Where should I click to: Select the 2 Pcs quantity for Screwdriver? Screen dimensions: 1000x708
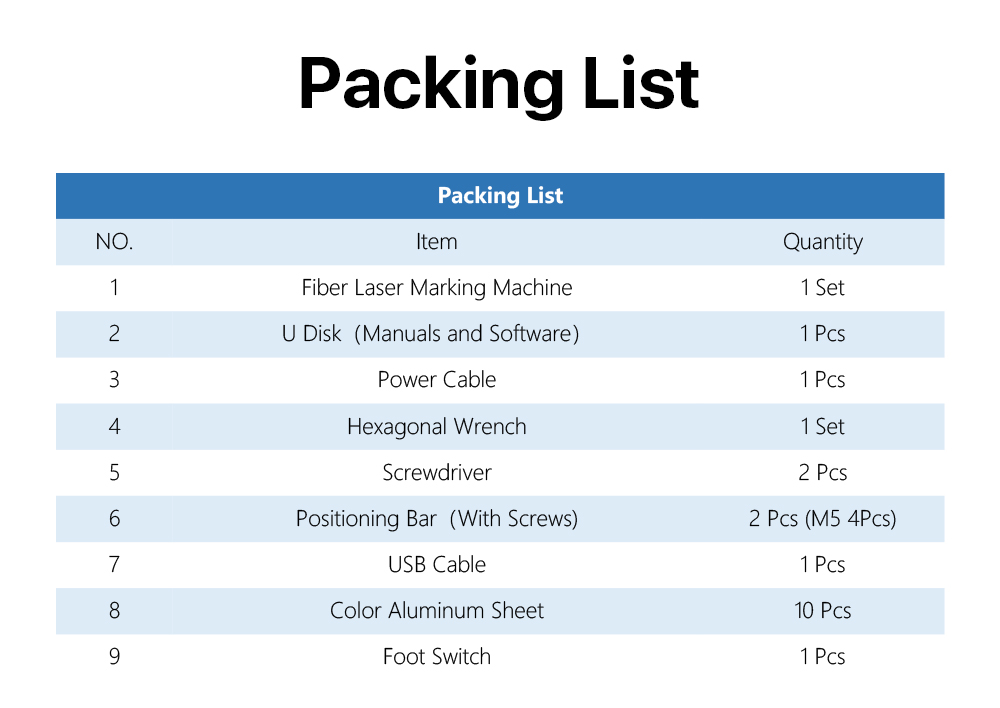823,473
